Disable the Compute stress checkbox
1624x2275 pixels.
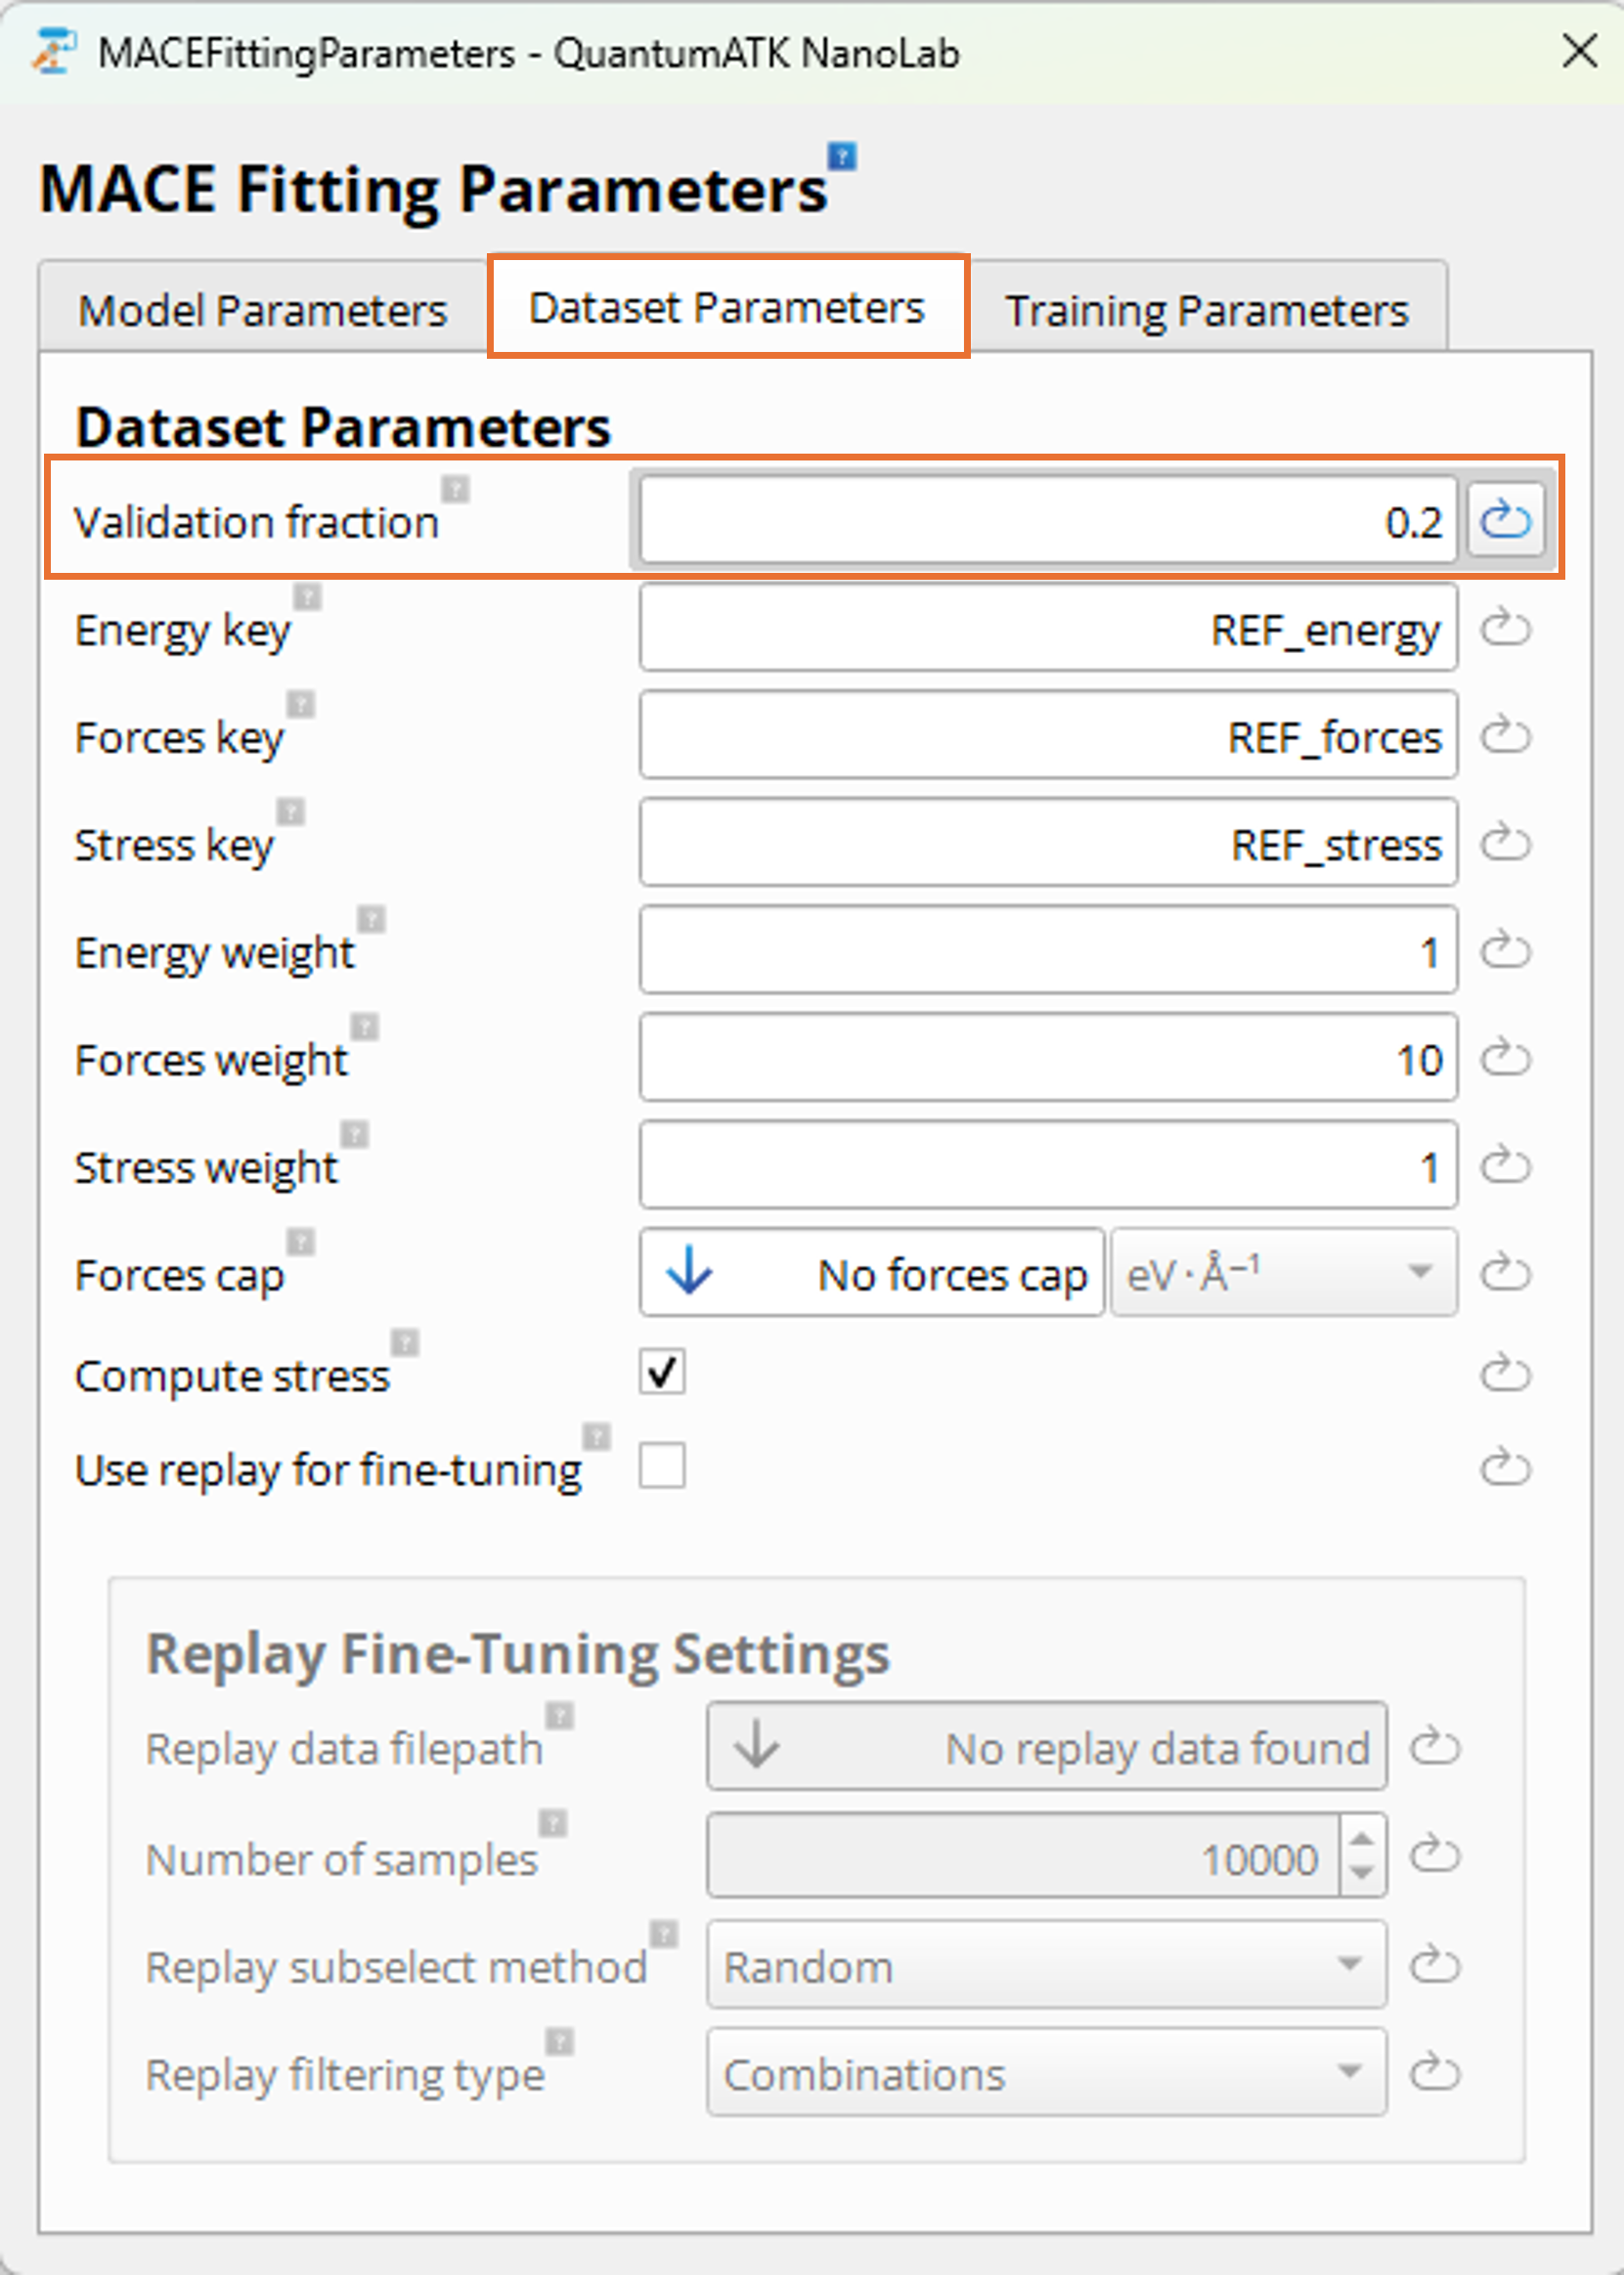662,1372
